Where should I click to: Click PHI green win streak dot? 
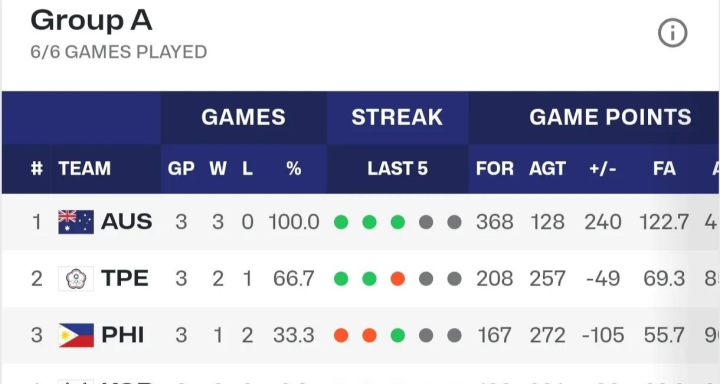398,335
